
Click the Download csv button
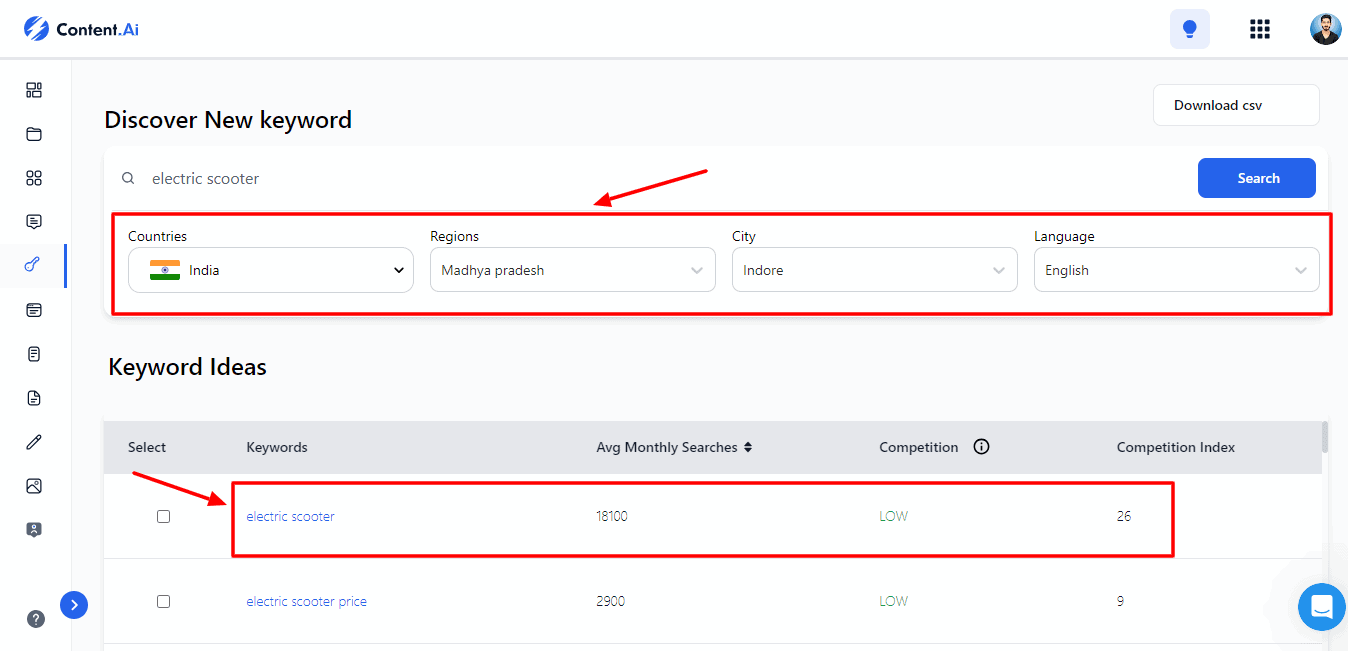tap(1235, 105)
